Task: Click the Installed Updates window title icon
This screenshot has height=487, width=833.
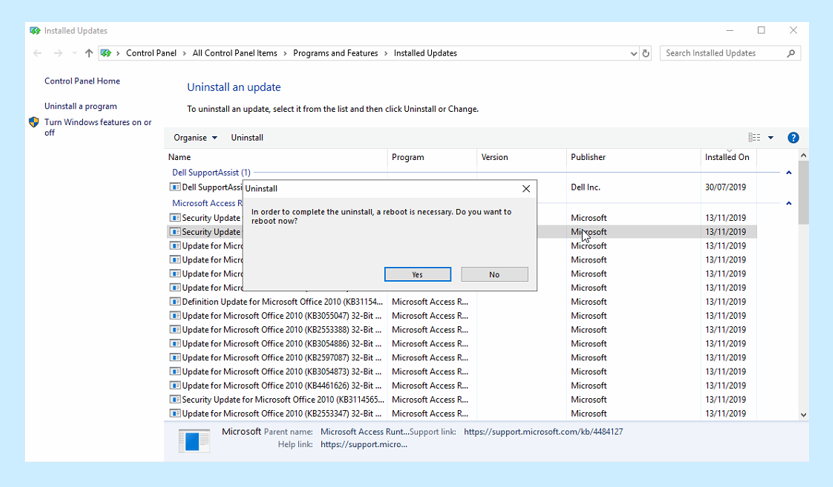Action: (35, 31)
